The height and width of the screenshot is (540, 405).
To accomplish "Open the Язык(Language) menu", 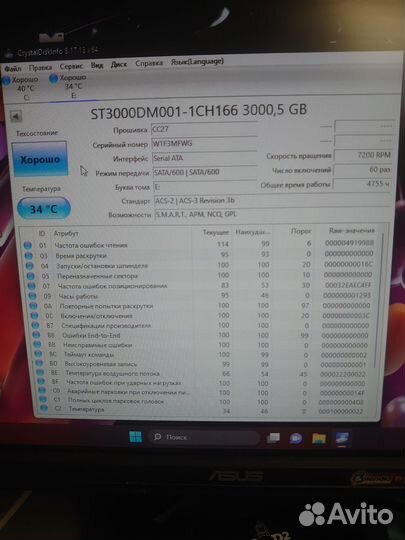I will click(197, 62).
